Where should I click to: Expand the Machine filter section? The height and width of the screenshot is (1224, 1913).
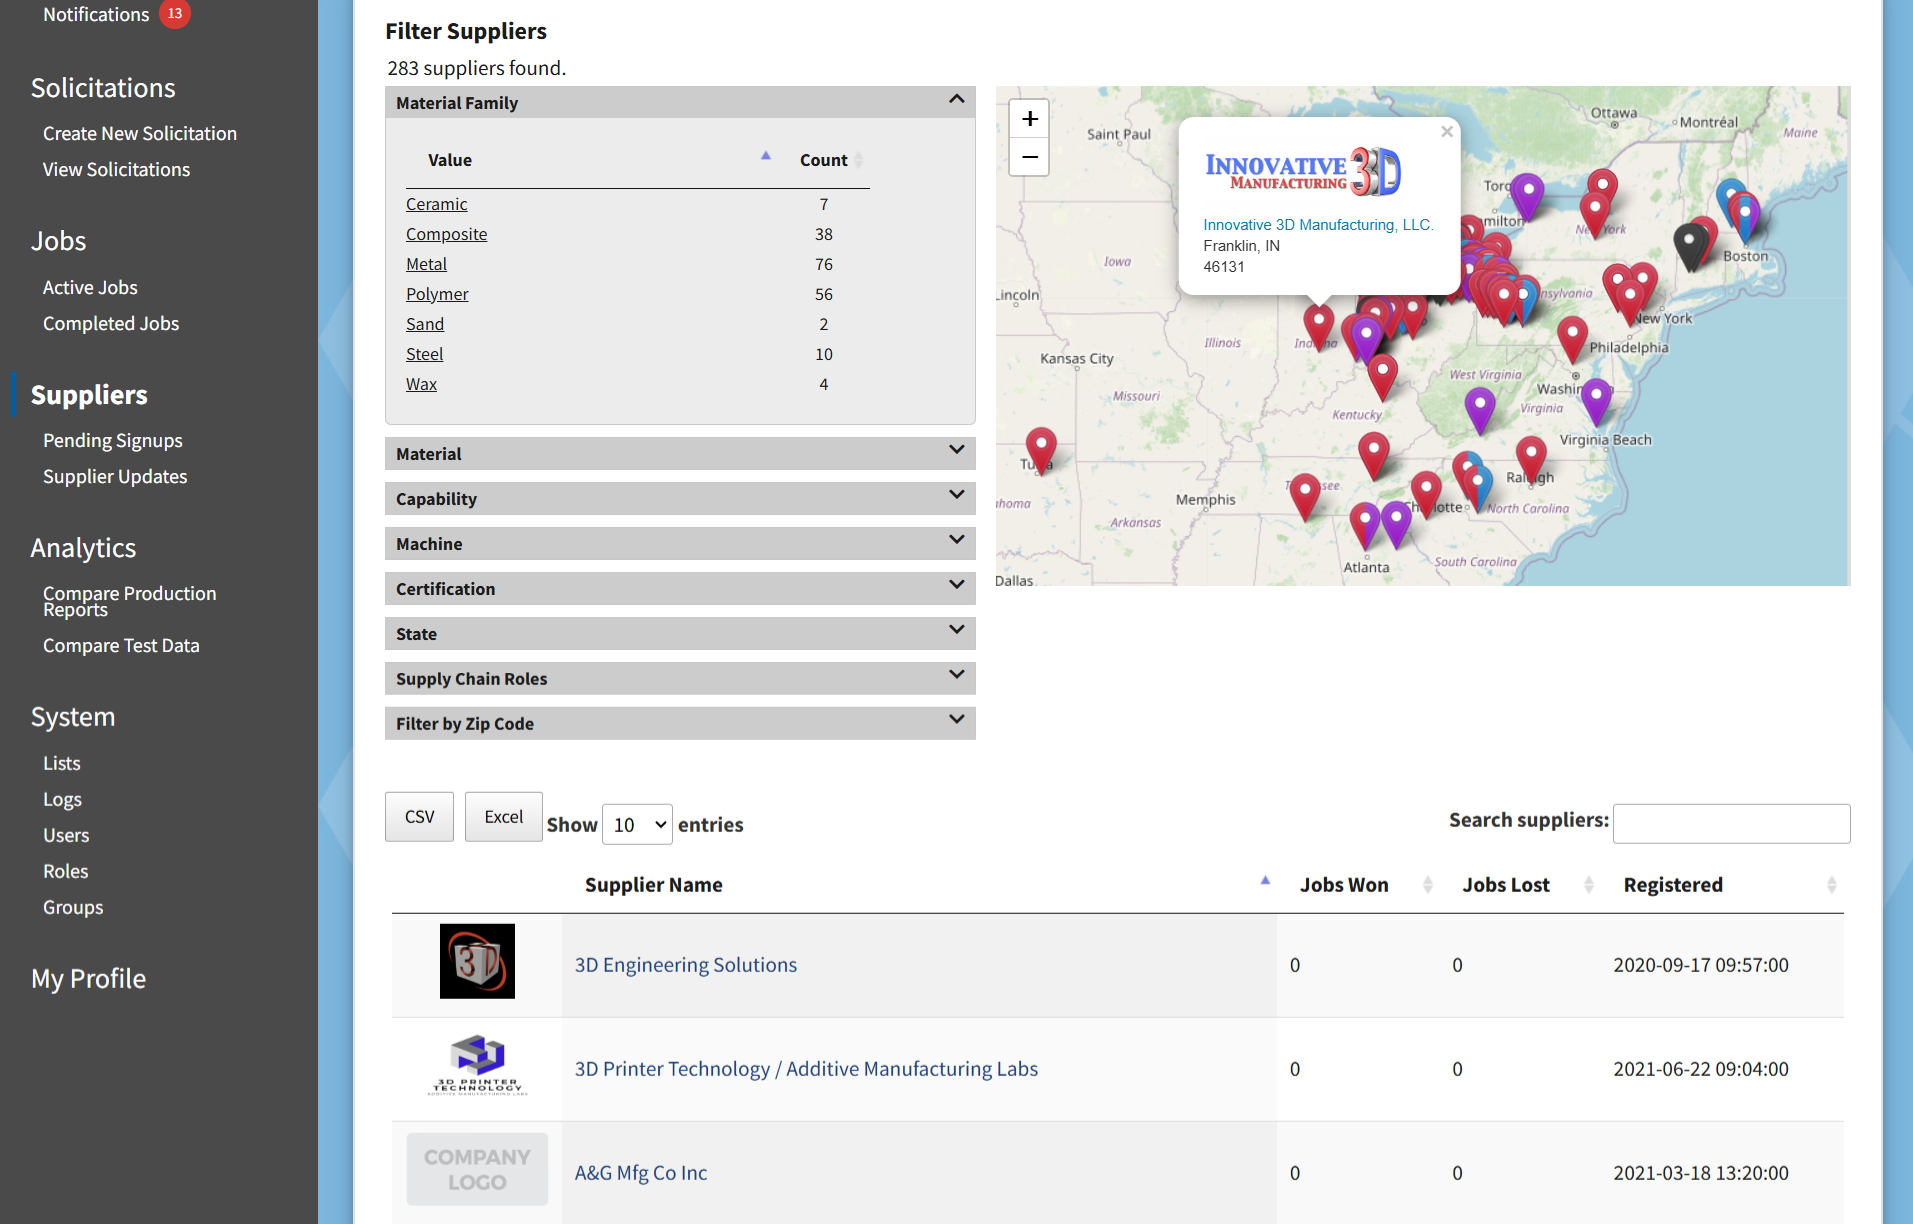(680, 543)
